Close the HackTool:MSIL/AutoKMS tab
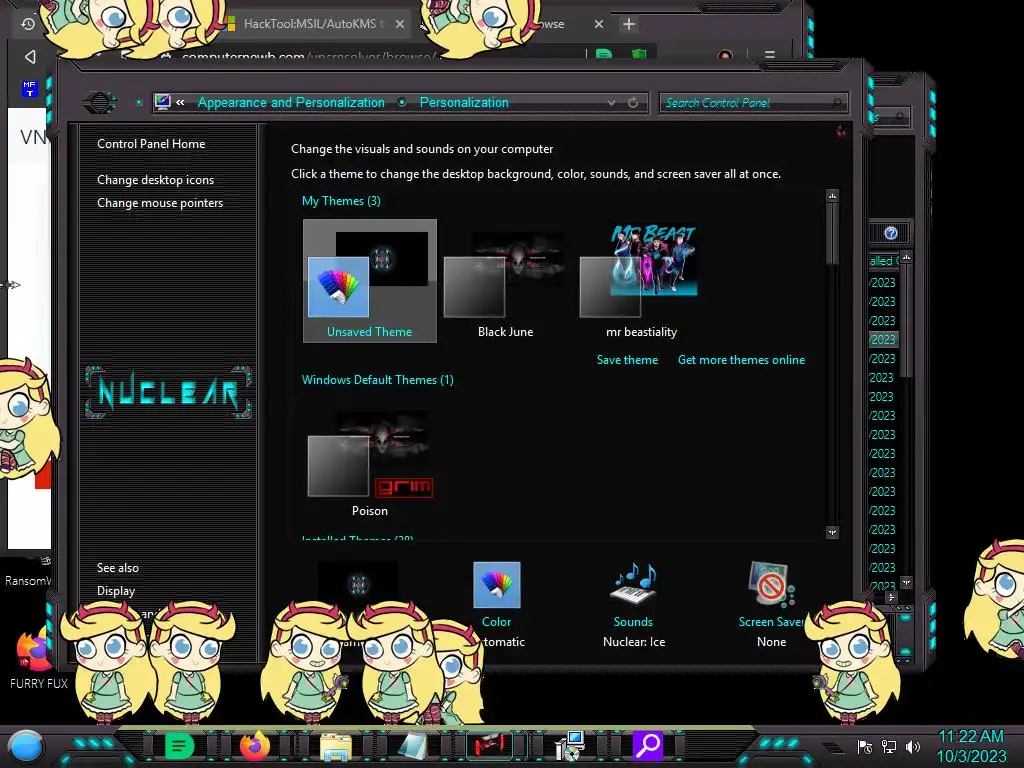 pos(400,24)
